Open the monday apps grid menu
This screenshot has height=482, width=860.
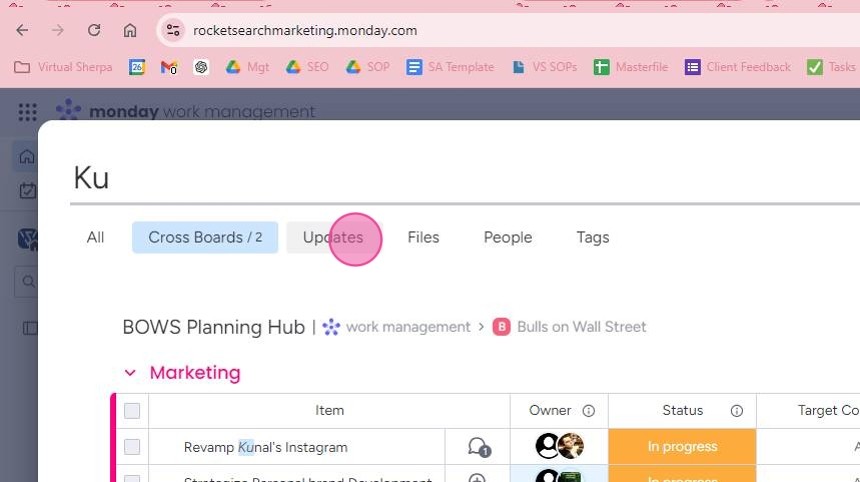(x=27, y=112)
